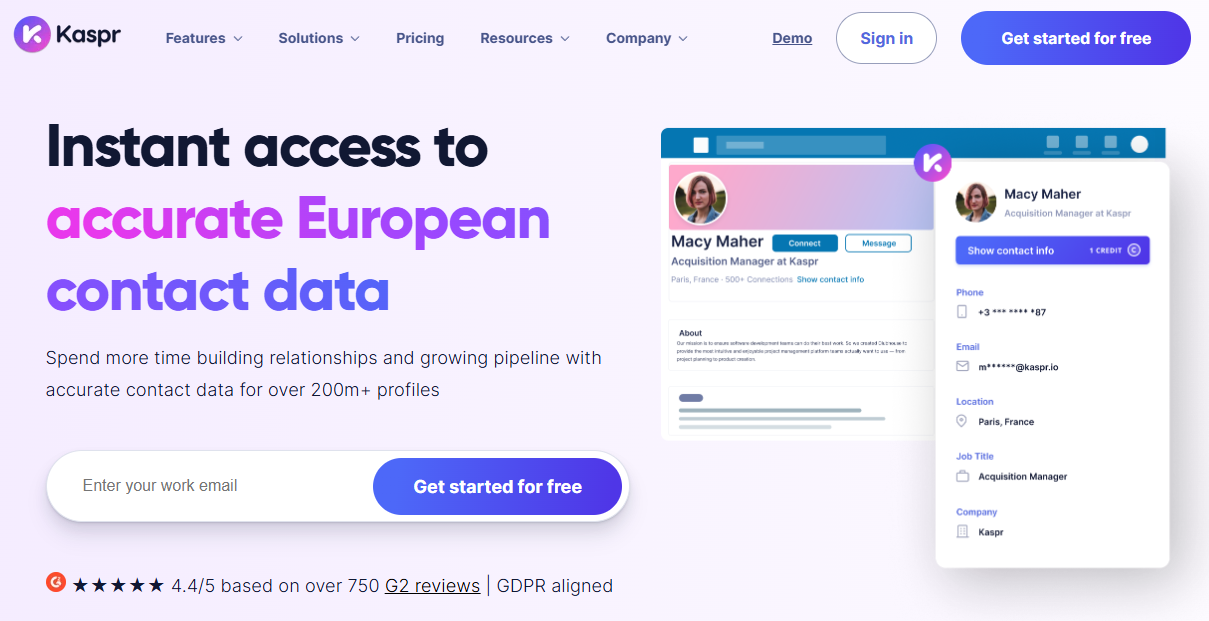
Task: Click the location pin icon beside Paris, France
Action: point(962,421)
